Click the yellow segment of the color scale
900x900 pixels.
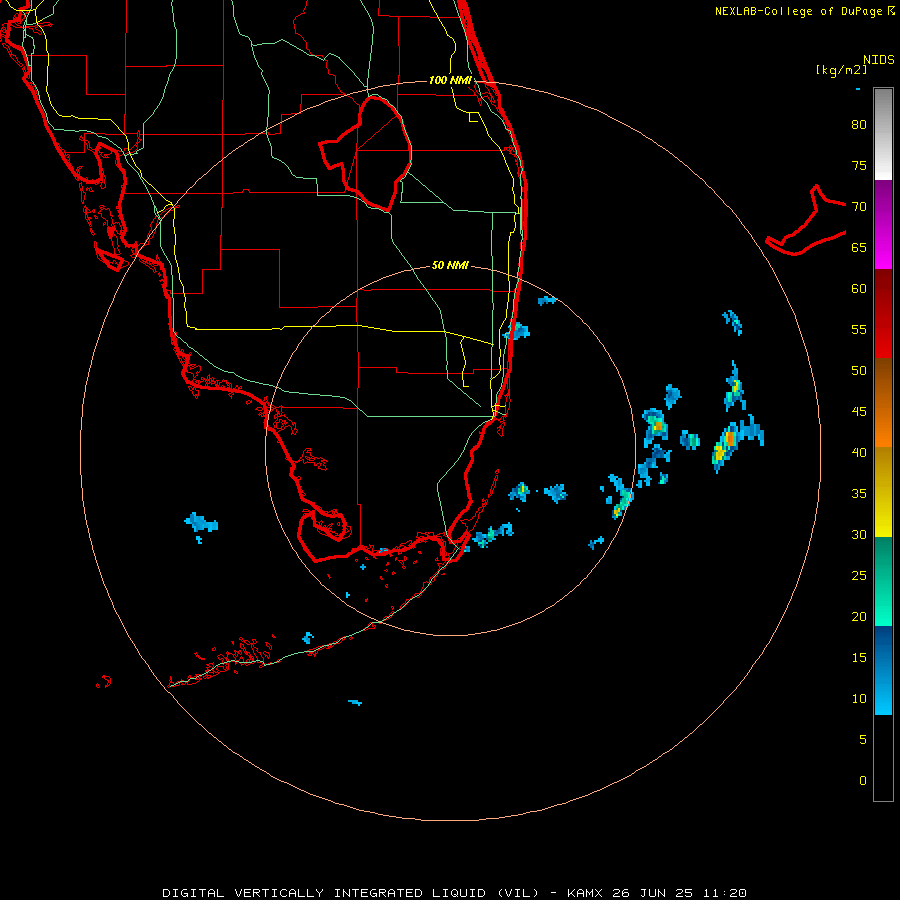point(883,492)
